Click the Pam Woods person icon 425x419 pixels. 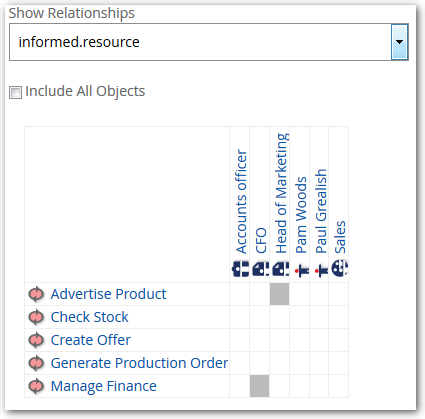[x=302, y=270]
